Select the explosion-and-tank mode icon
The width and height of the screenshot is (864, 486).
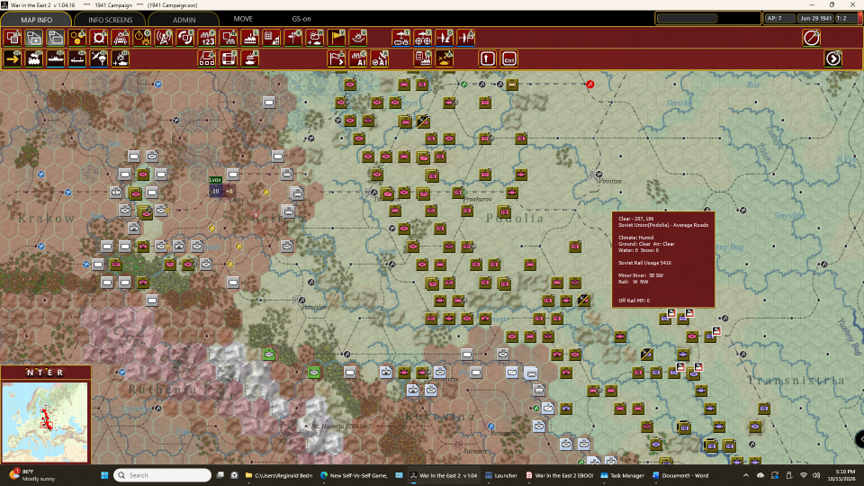(121, 58)
